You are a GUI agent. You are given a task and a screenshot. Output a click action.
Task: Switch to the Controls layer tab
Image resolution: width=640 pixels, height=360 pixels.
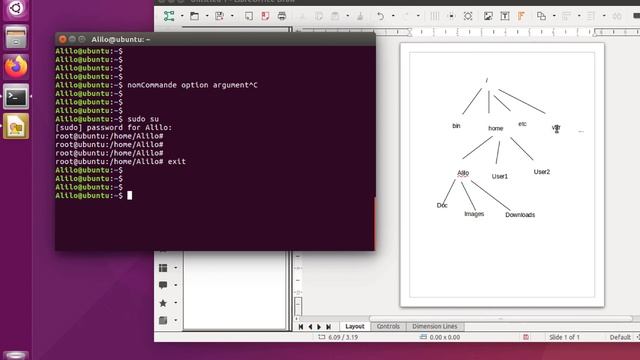[388, 327]
